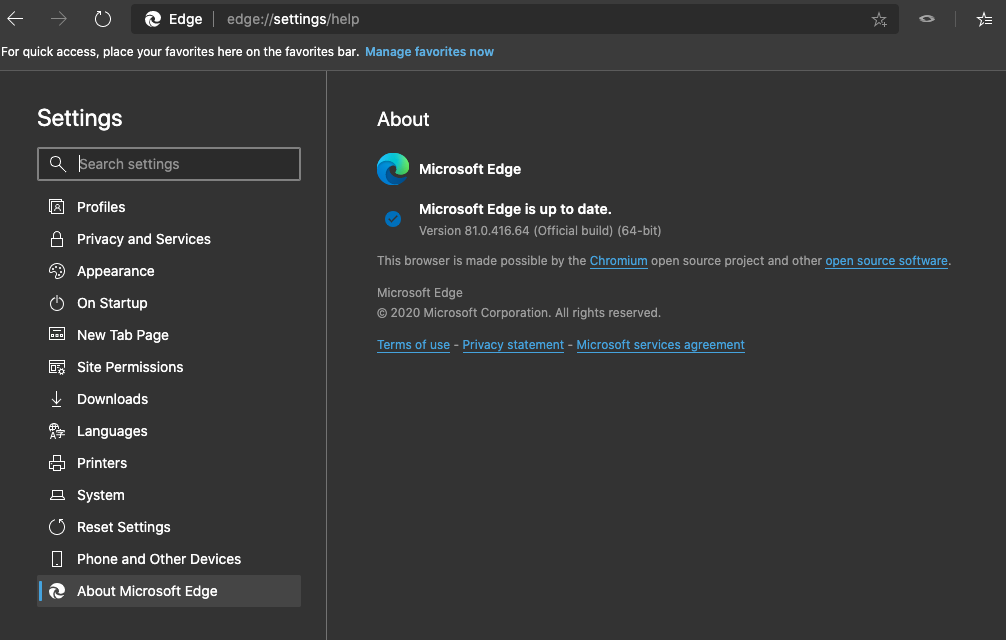Click the extension icon beside the address bar

[926, 19]
